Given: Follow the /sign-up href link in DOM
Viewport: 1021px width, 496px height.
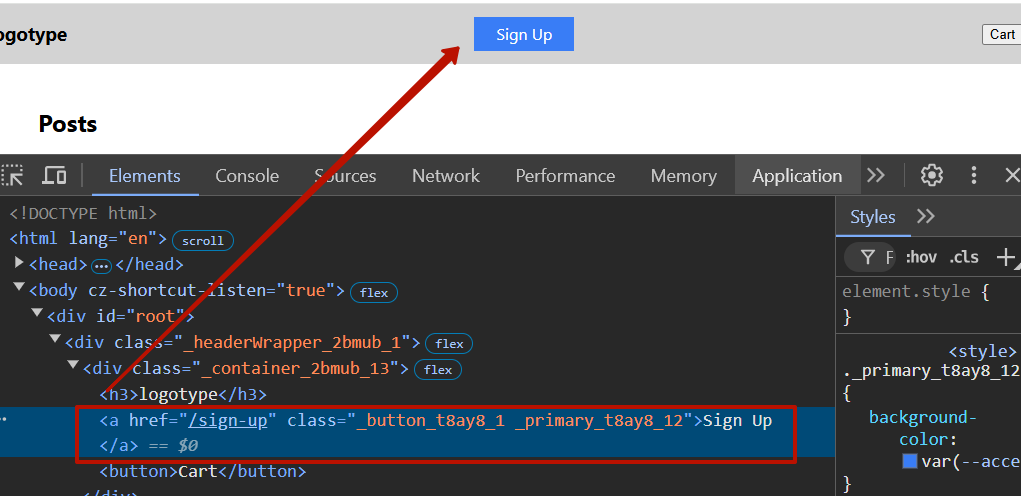Looking at the screenshot, I should click(227, 420).
